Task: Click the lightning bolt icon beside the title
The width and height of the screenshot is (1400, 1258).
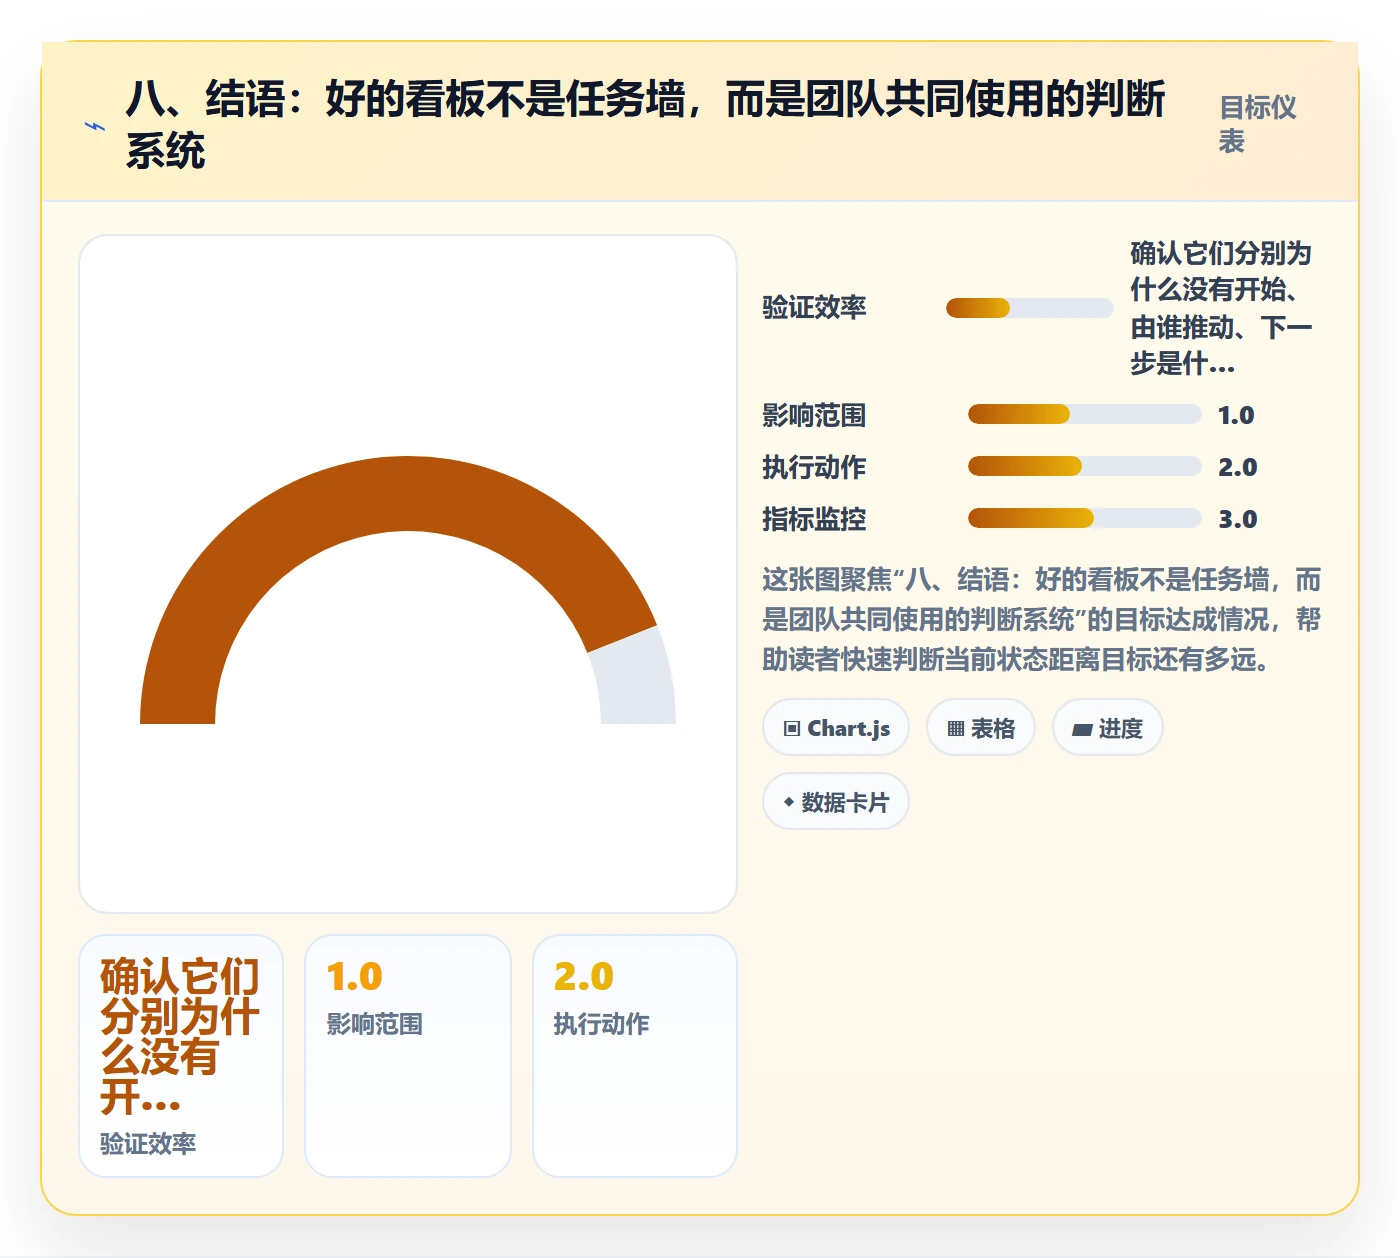Action: [95, 126]
